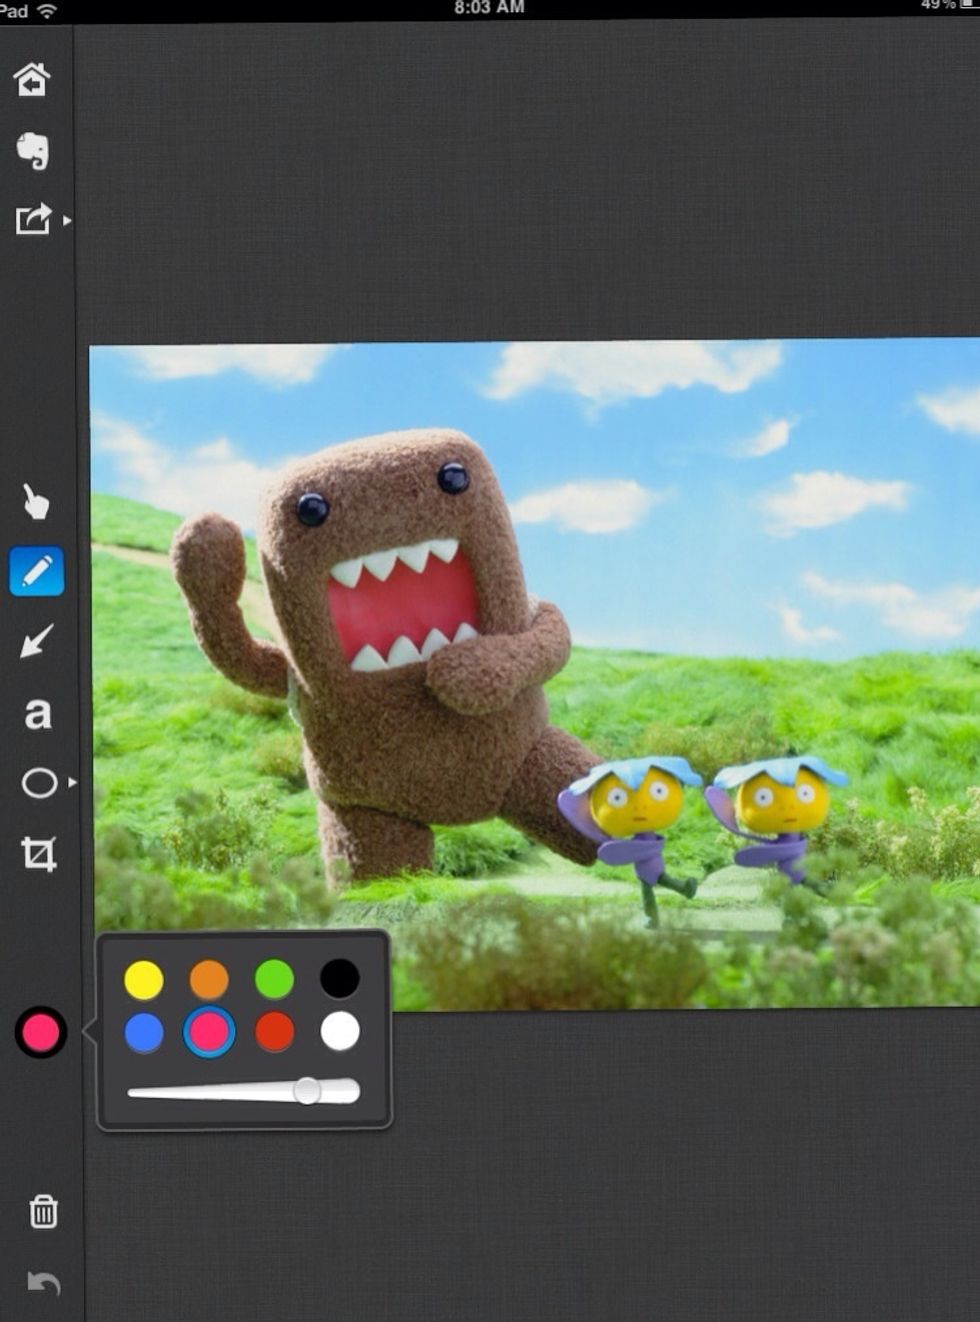Expand the shape tool variants arrow

pos(70,780)
